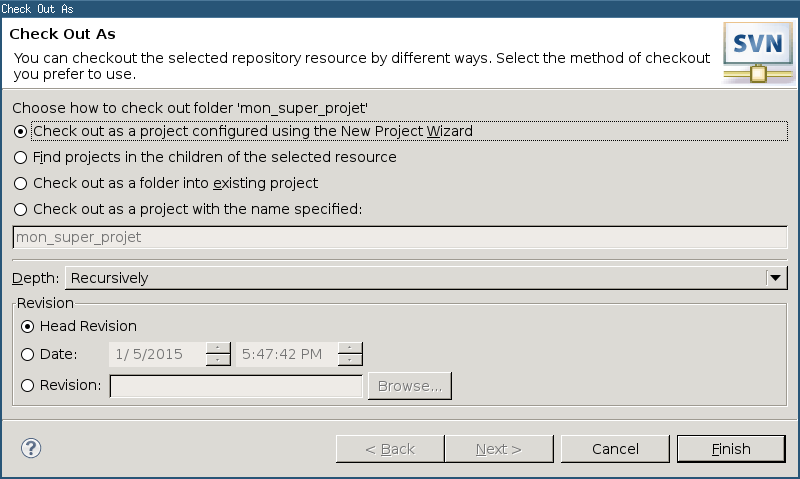Click the Finish button
800x479 pixels.
coord(731,449)
